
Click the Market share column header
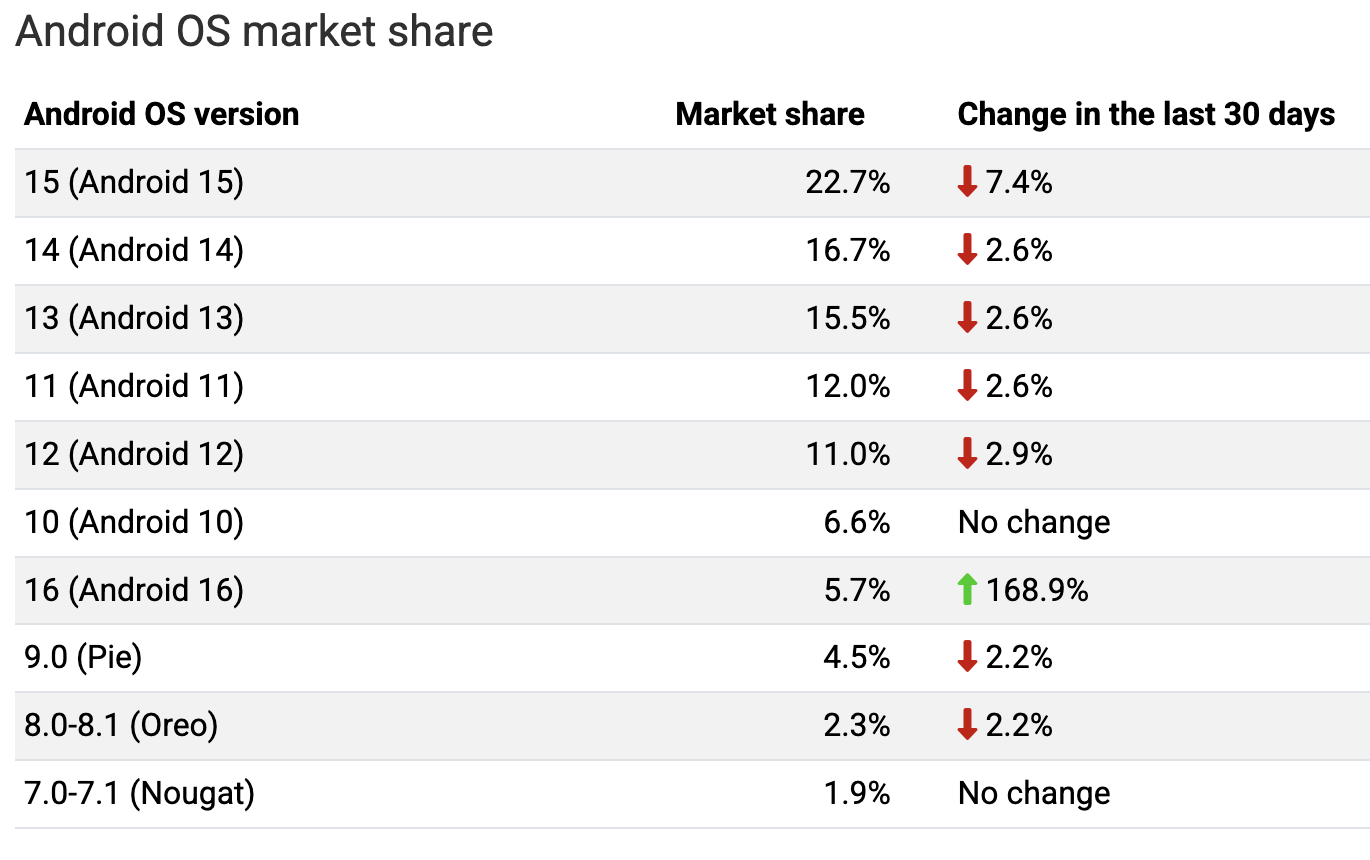(770, 114)
